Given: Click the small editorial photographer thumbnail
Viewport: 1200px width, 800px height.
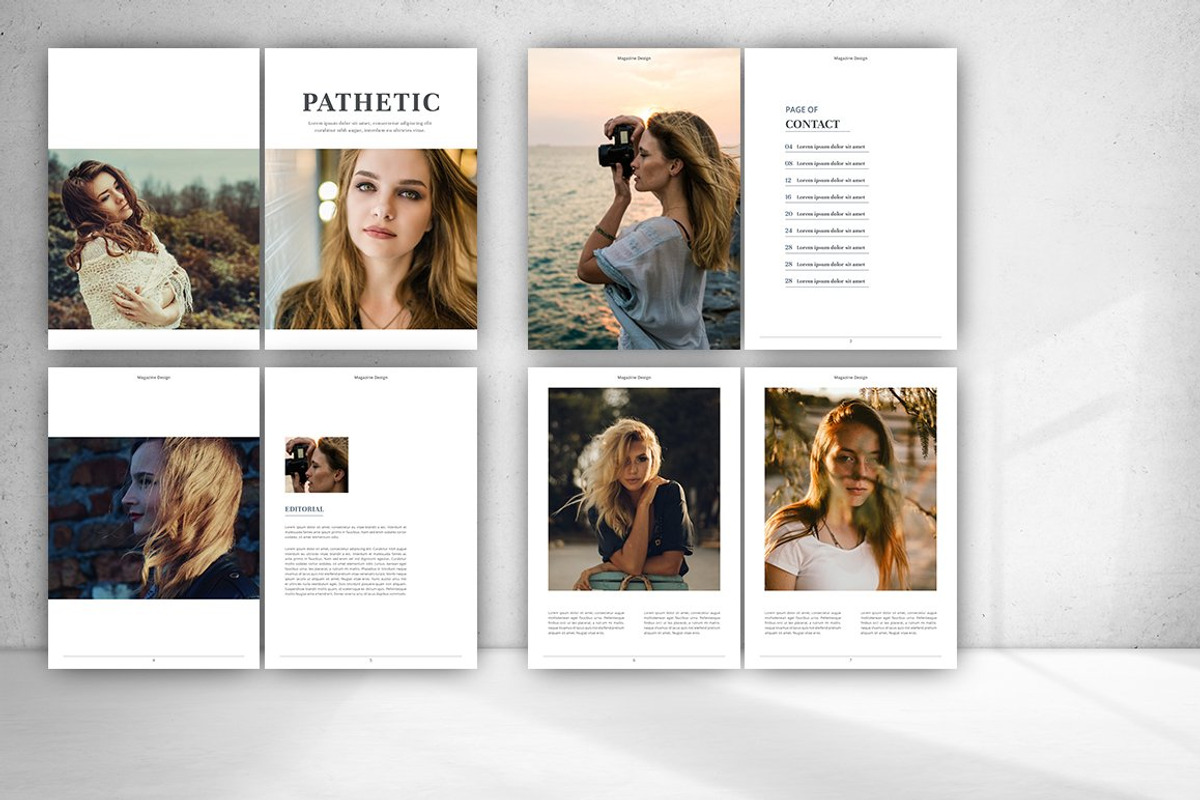Looking at the screenshot, I should (315, 465).
